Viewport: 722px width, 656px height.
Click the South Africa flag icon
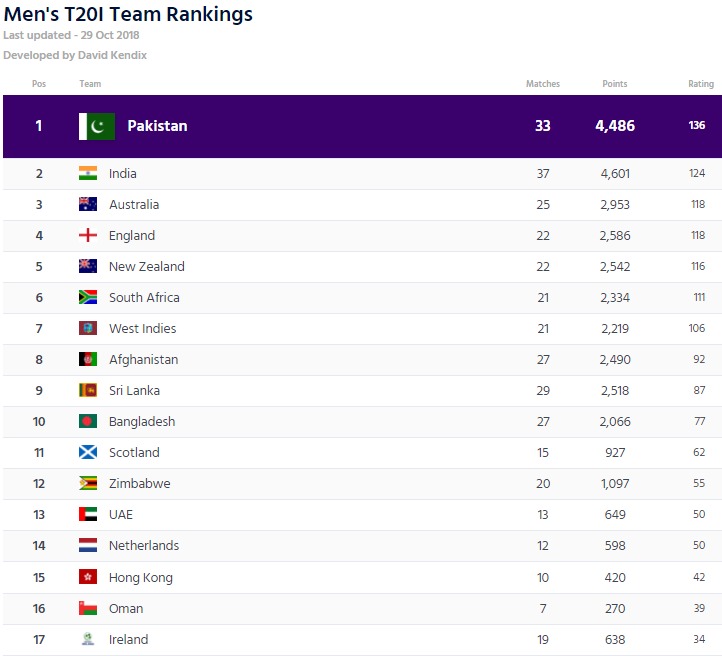click(x=88, y=297)
